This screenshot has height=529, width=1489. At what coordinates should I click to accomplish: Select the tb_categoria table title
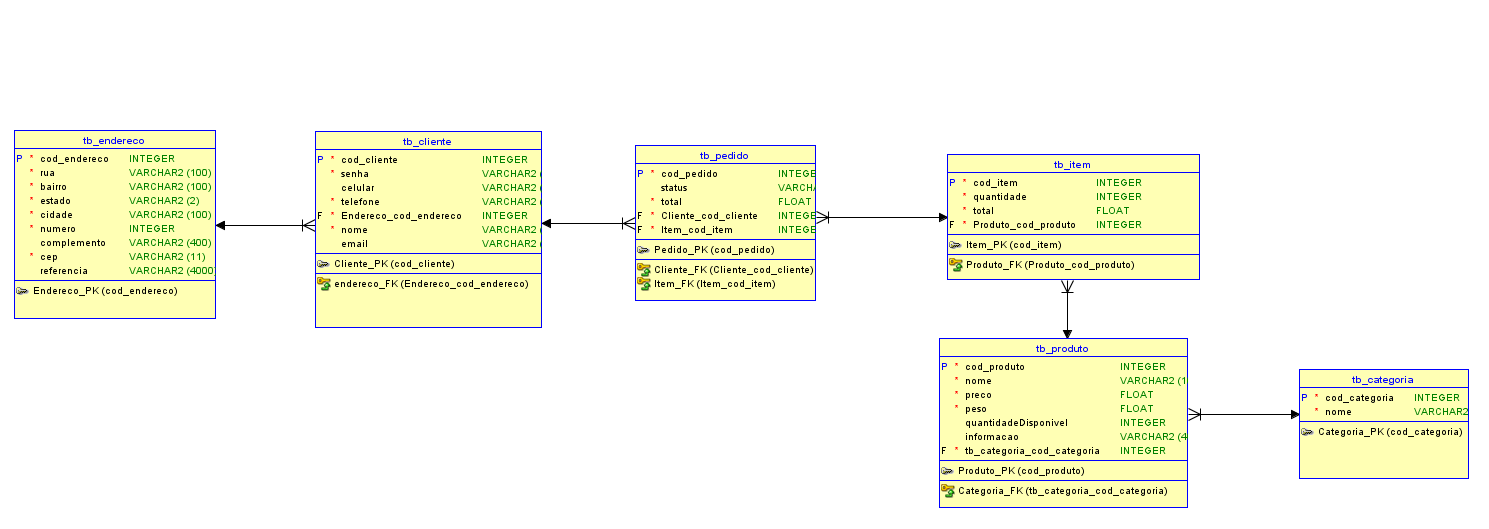point(1383,379)
